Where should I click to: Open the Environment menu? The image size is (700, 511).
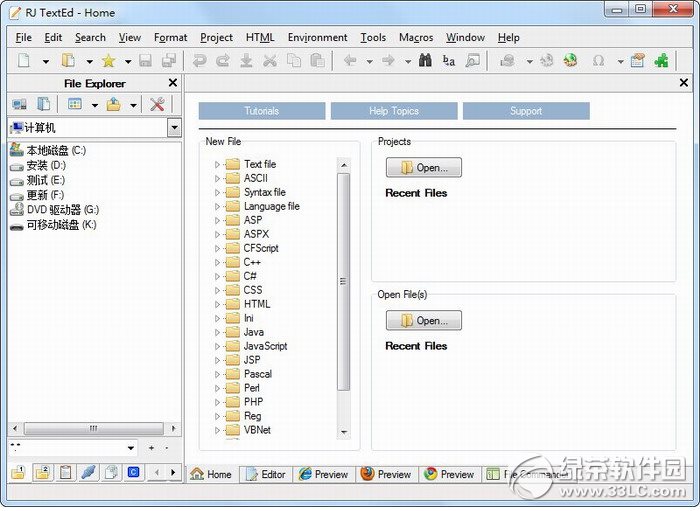[x=317, y=37]
